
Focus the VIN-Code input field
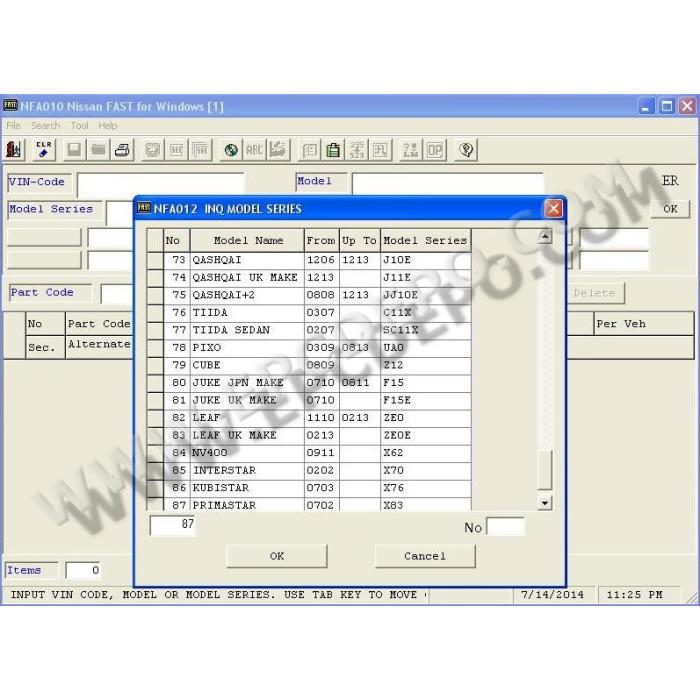click(160, 183)
